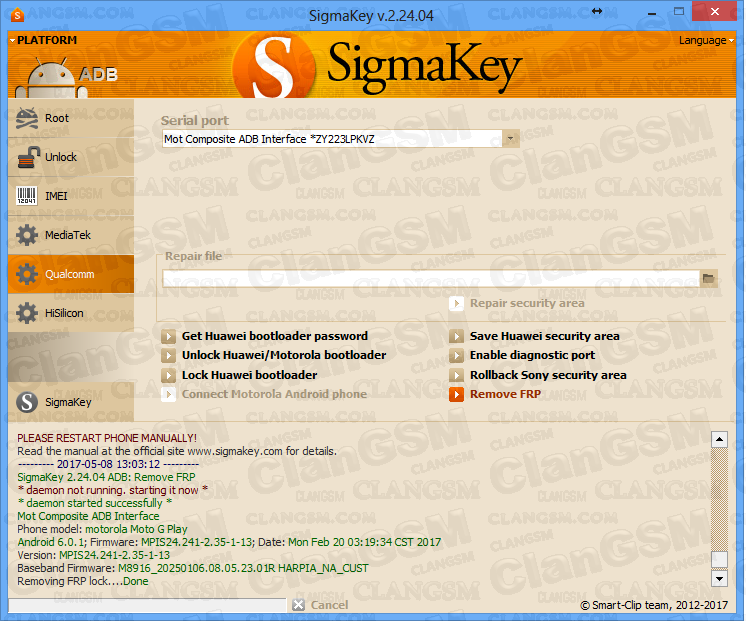Click the large SigmaKey S logo
Viewport: 746px width, 621px height.
[274, 67]
